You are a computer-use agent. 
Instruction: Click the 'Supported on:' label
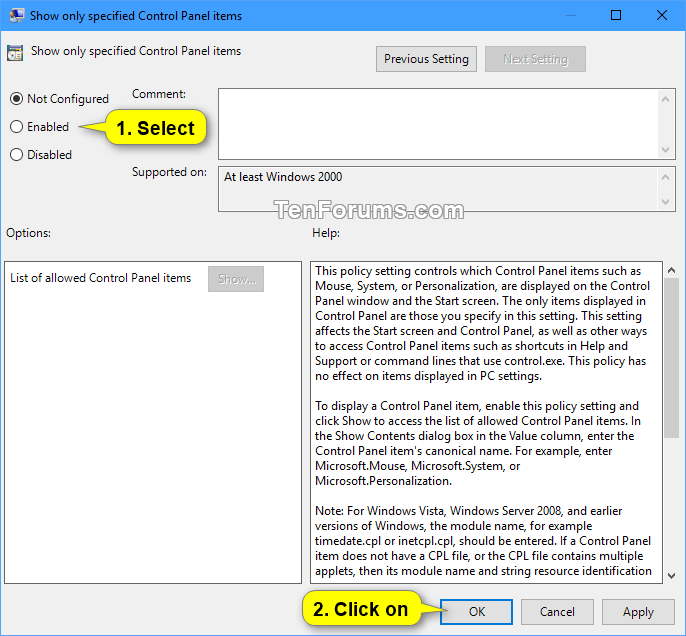pos(169,172)
